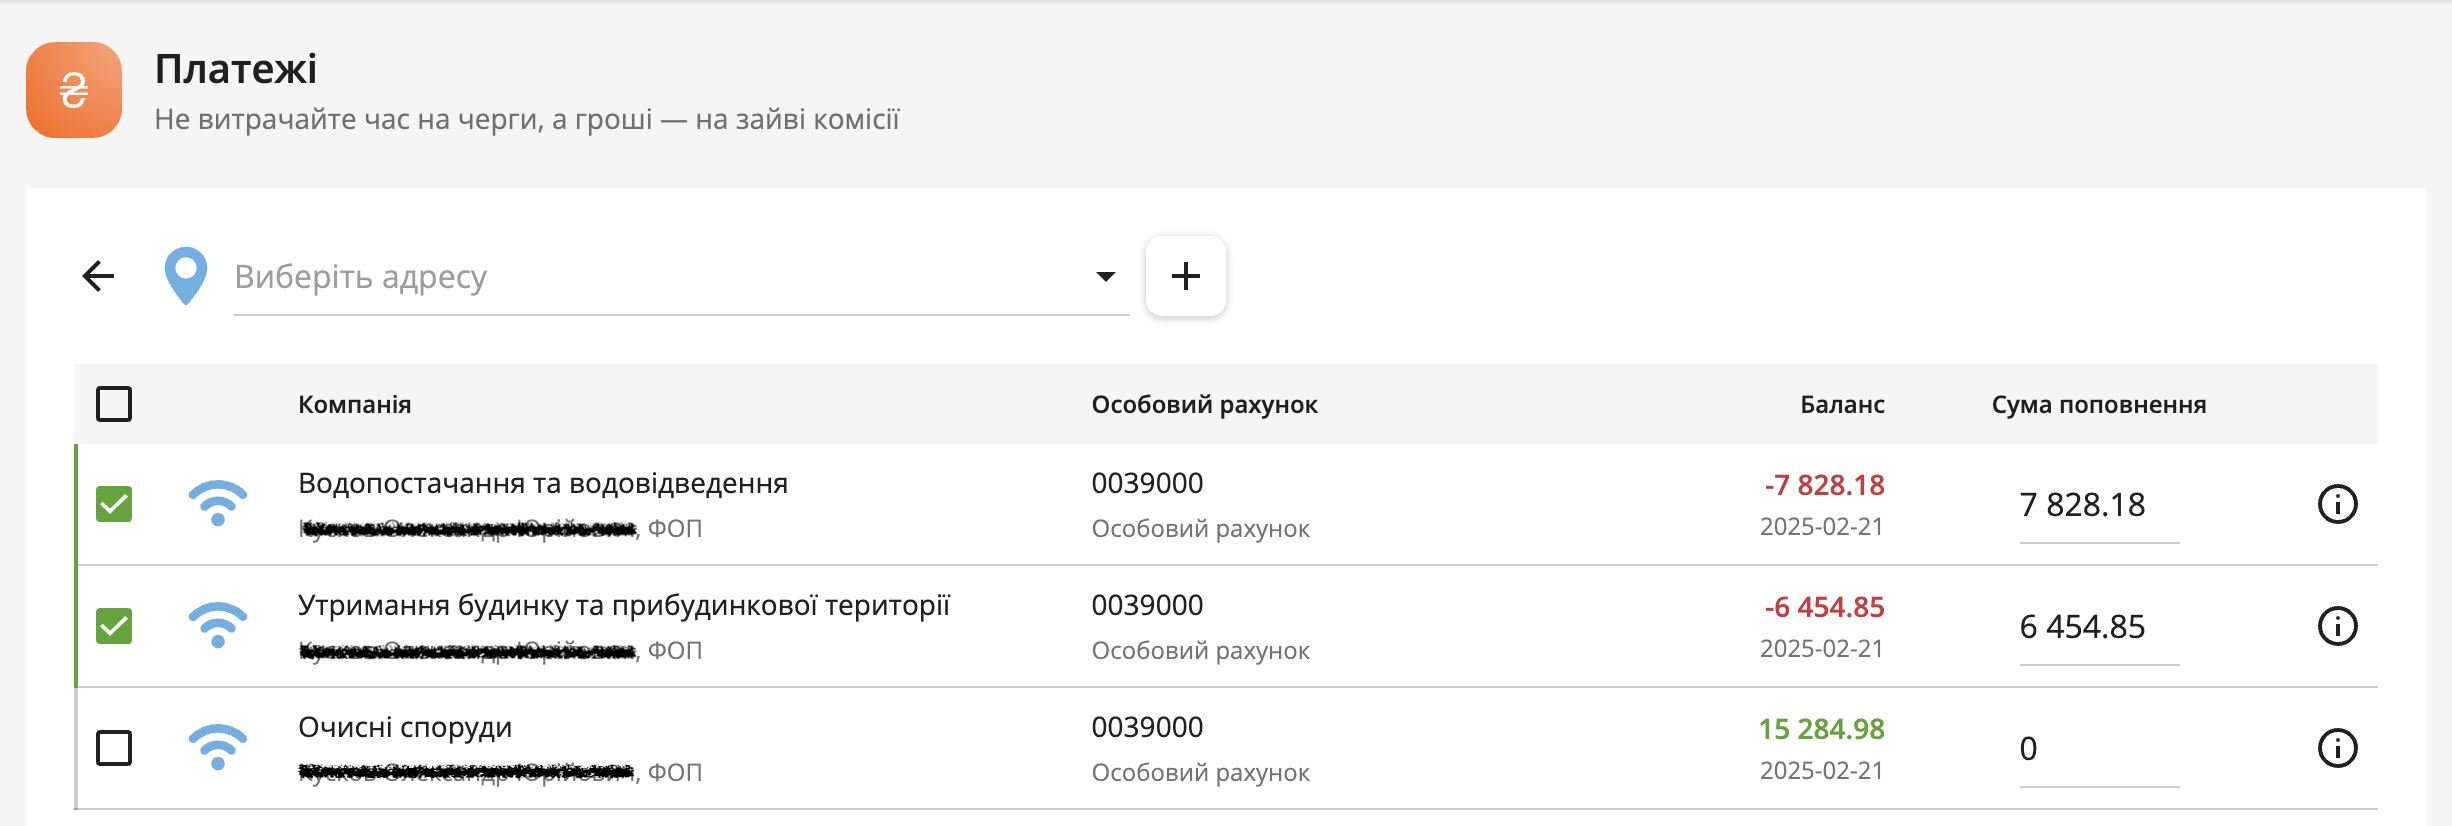The image size is (2452, 826).
Task: Click the balance -7 828.18
Action: 1825,485
